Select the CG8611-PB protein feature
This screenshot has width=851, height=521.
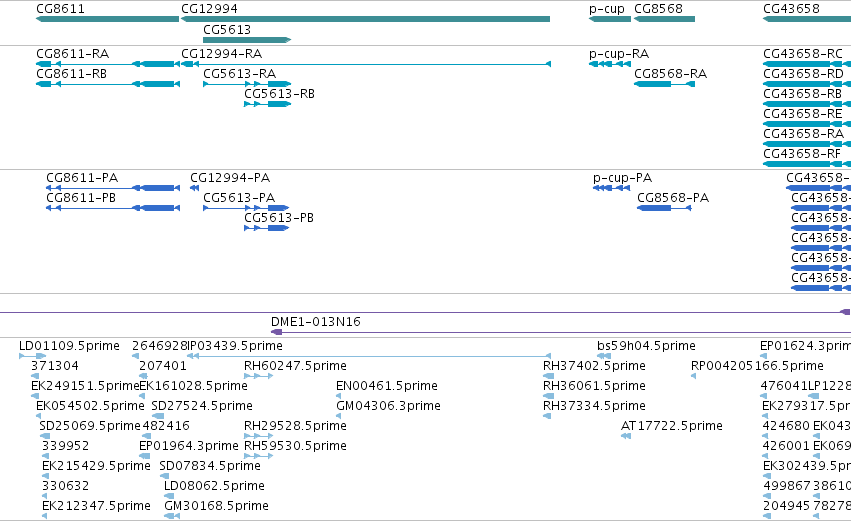click(113, 208)
